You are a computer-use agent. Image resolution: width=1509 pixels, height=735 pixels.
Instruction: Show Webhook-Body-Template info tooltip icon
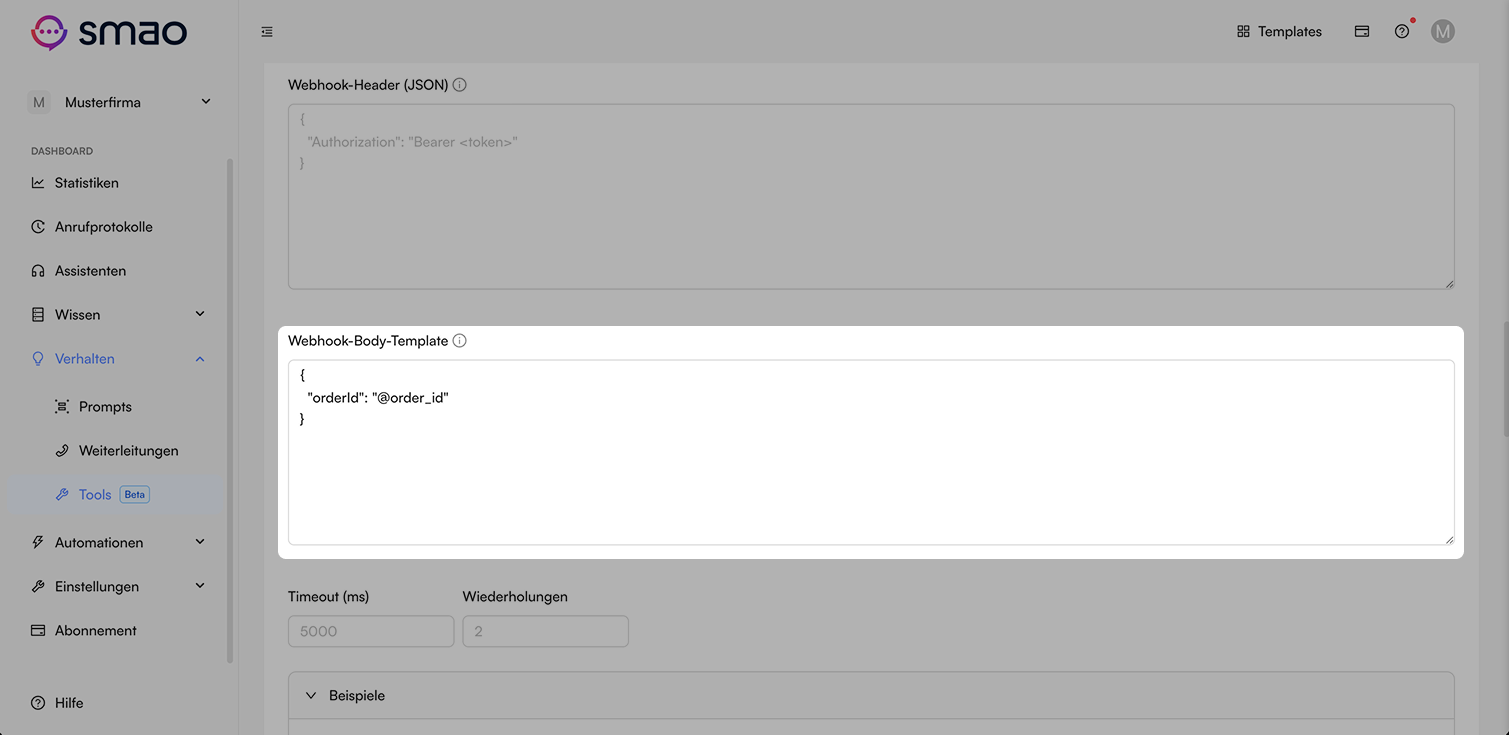tap(460, 341)
